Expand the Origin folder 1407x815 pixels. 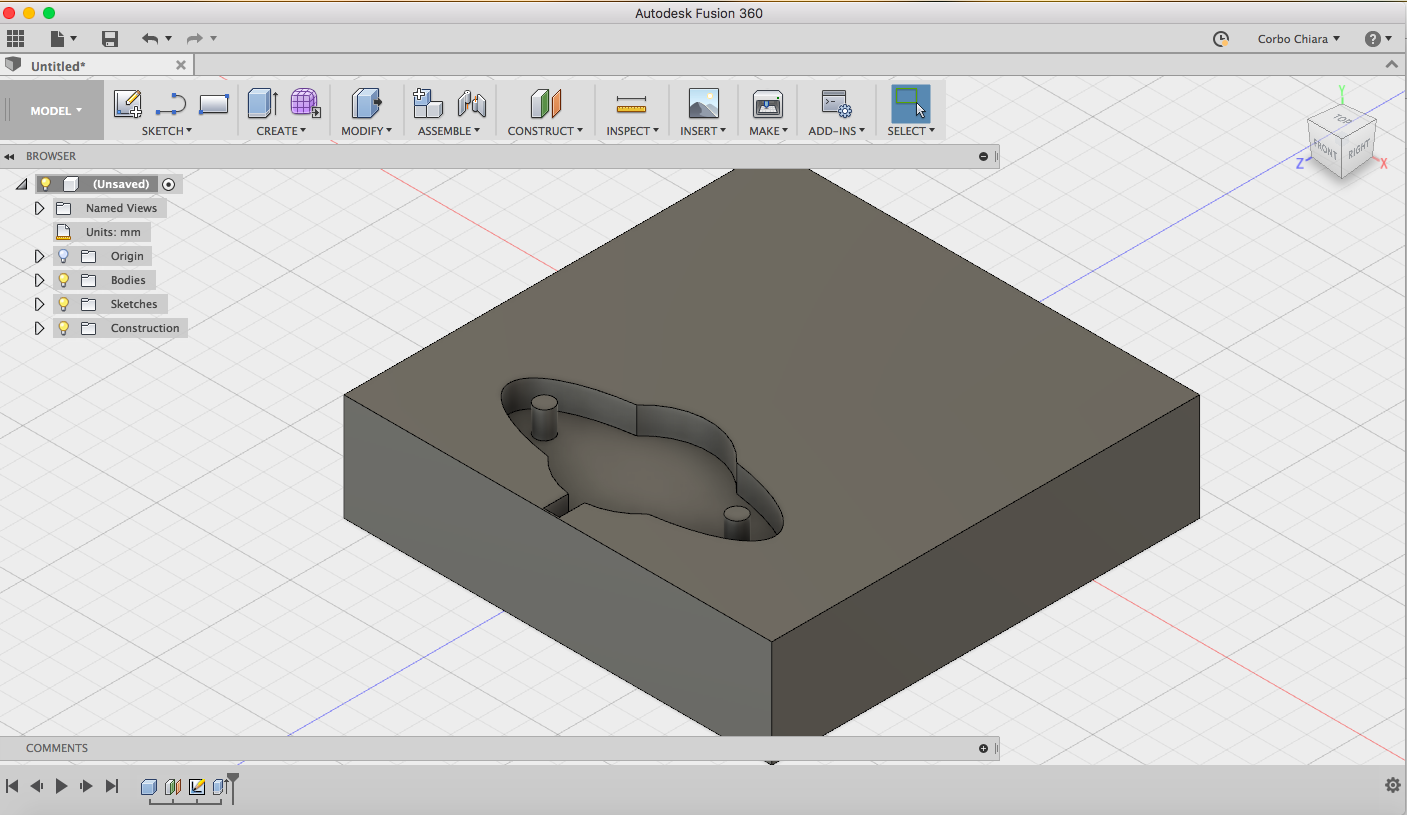pyautogui.click(x=40, y=256)
